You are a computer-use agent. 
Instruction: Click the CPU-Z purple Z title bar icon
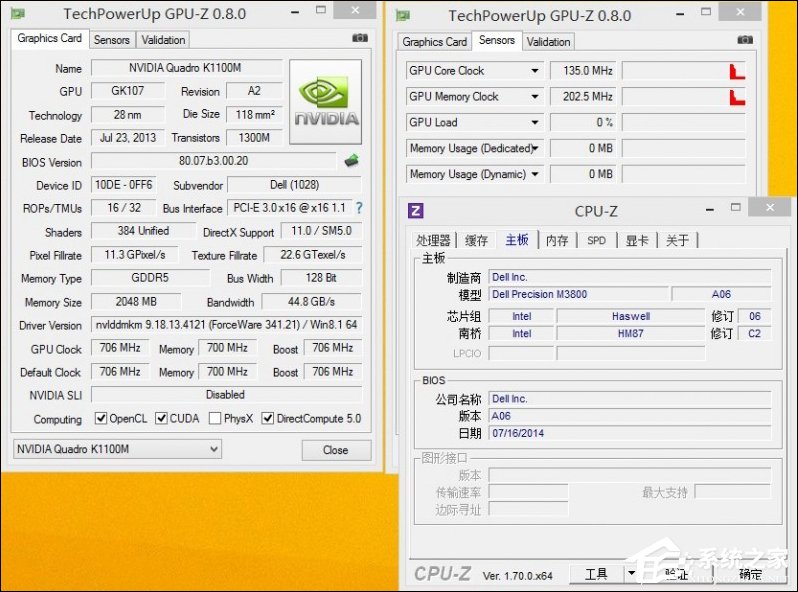[415, 211]
